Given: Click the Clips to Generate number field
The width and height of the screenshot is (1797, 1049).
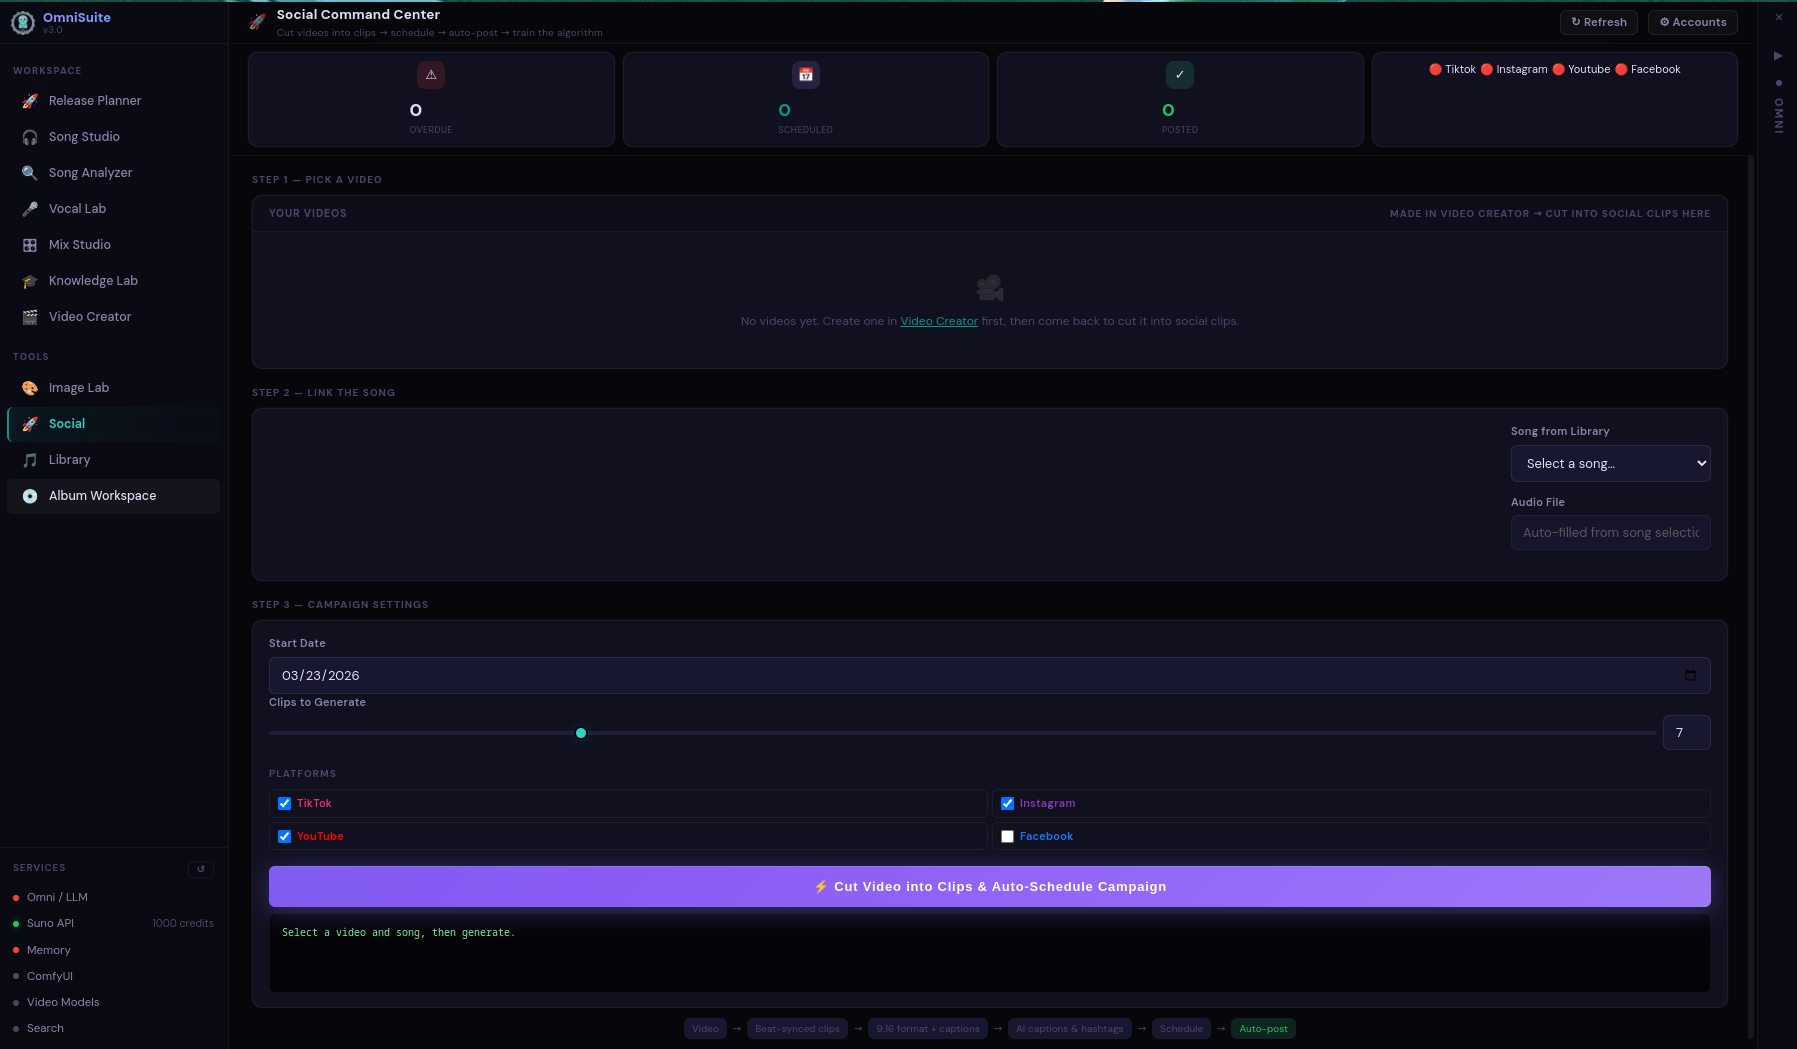Looking at the screenshot, I should coord(1686,732).
